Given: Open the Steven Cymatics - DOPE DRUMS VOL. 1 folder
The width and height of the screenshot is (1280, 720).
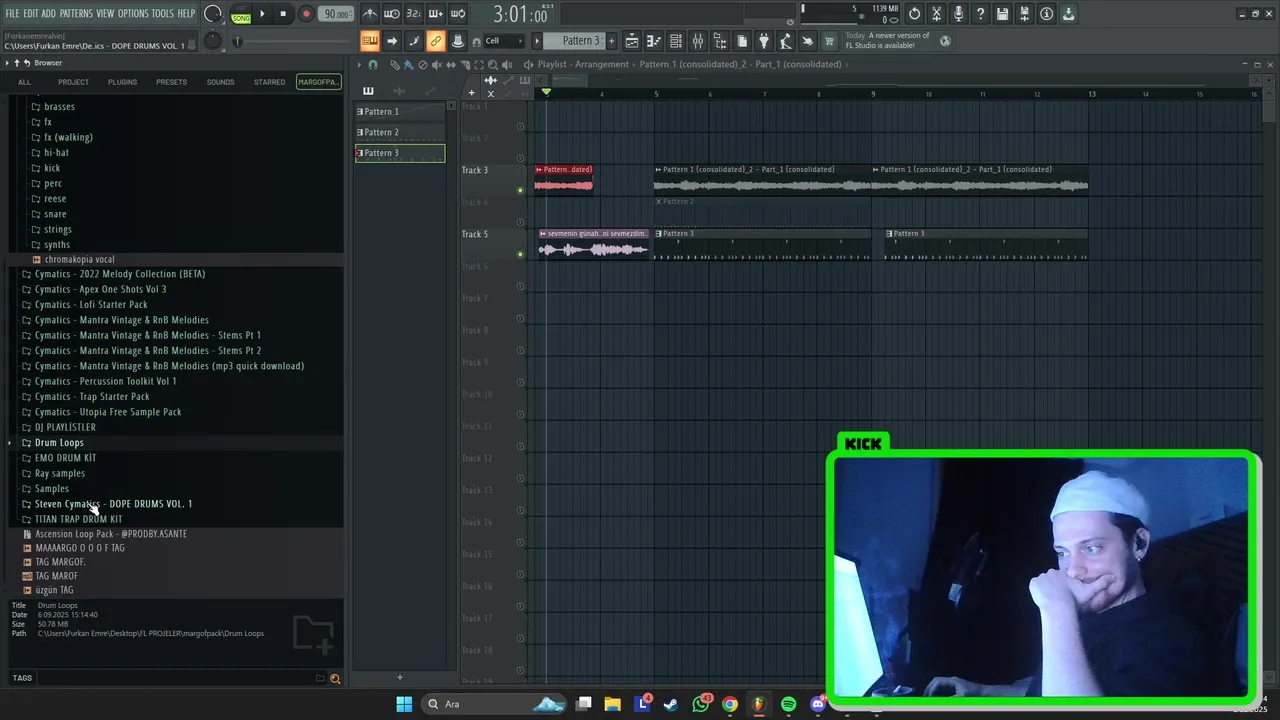Looking at the screenshot, I should point(113,504).
